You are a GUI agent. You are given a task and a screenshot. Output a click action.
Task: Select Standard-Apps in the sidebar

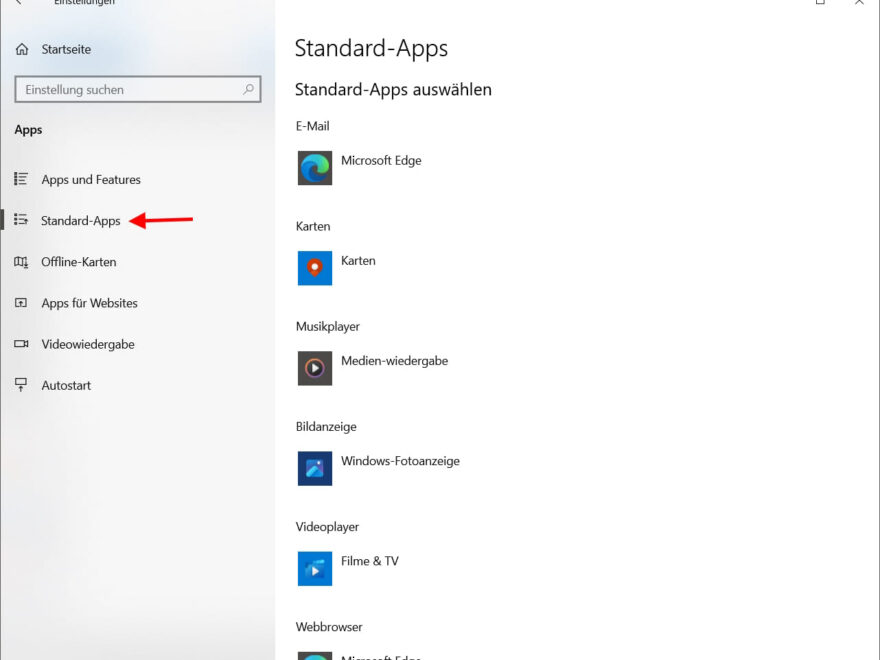pyautogui.click(x=81, y=221)
